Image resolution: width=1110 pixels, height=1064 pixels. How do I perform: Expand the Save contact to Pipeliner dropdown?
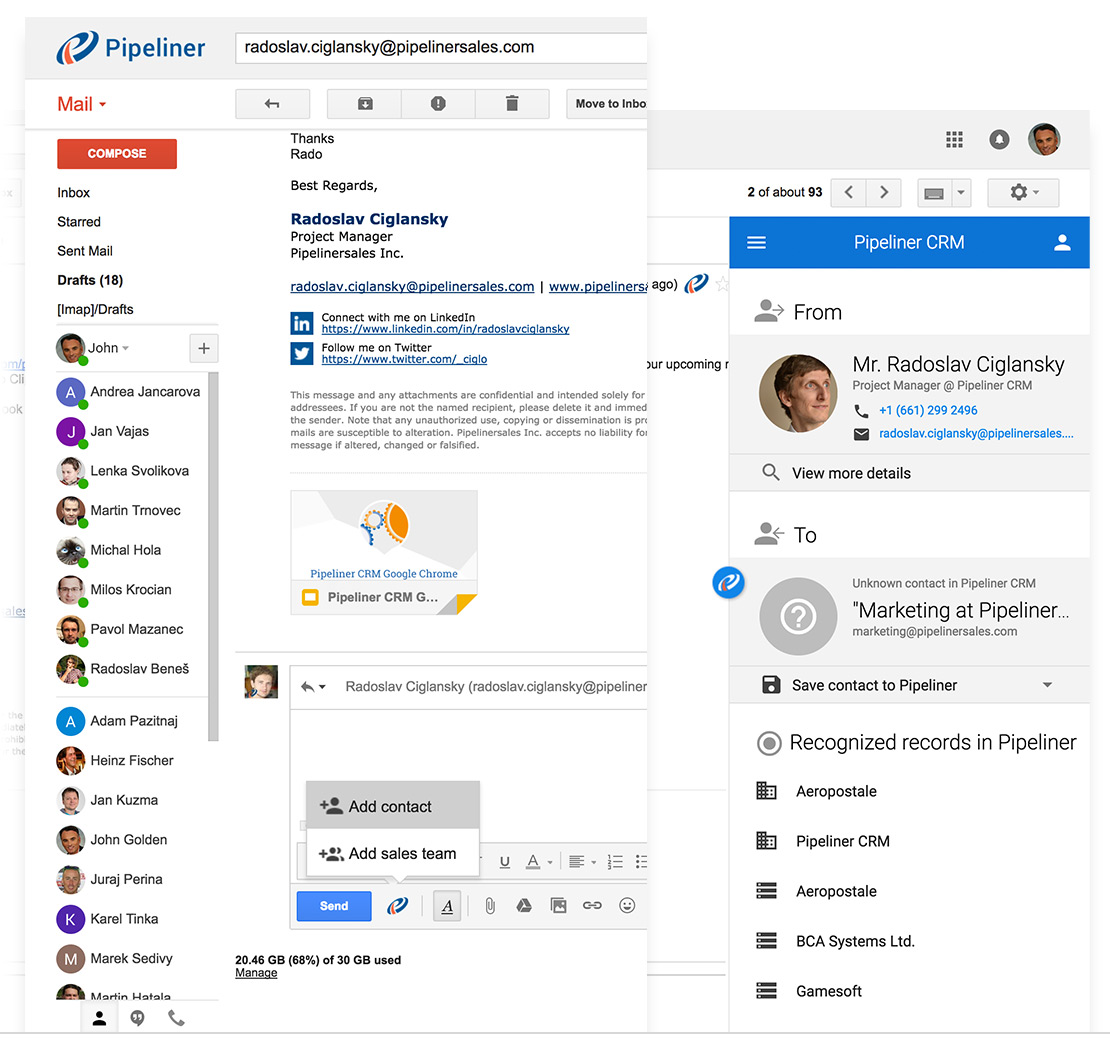(x=1047, y=685)
